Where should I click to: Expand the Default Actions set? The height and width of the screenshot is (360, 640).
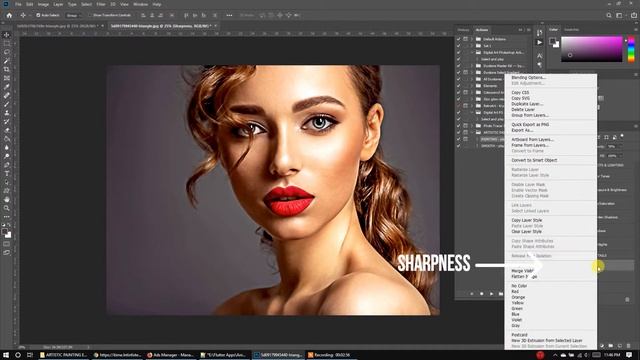pos(472,39)
